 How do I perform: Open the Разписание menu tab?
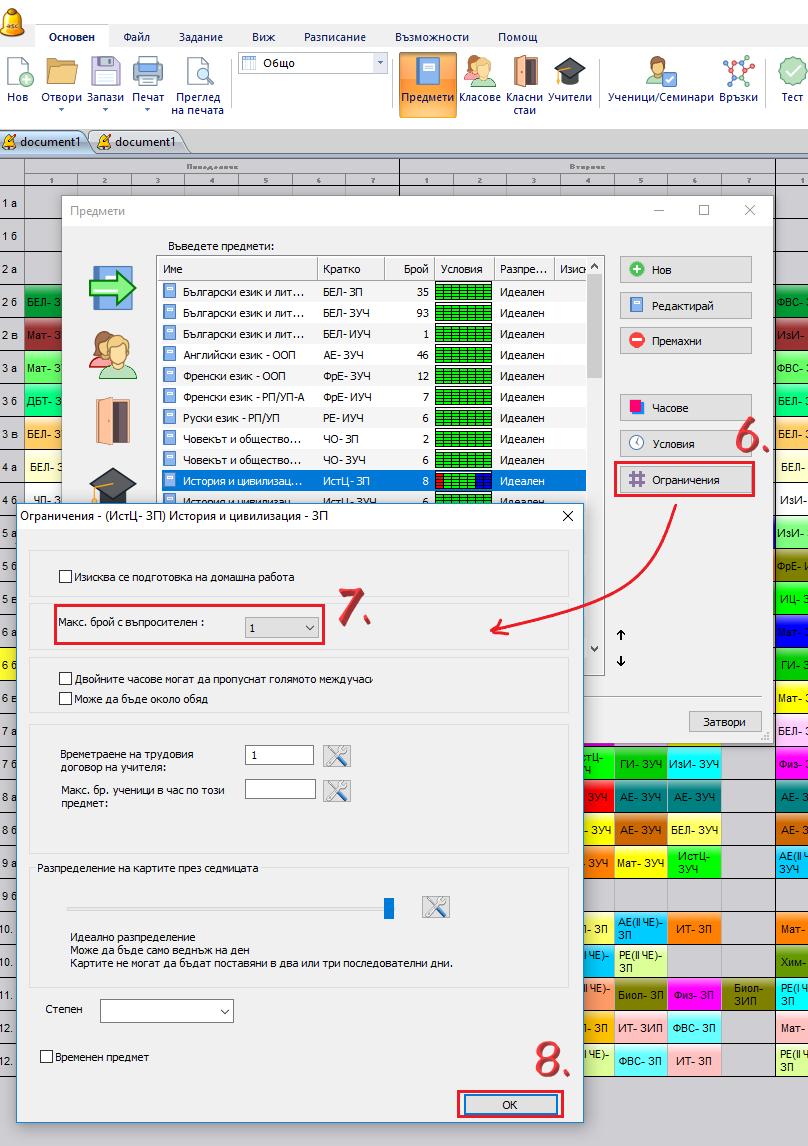(x=335, y=37)
